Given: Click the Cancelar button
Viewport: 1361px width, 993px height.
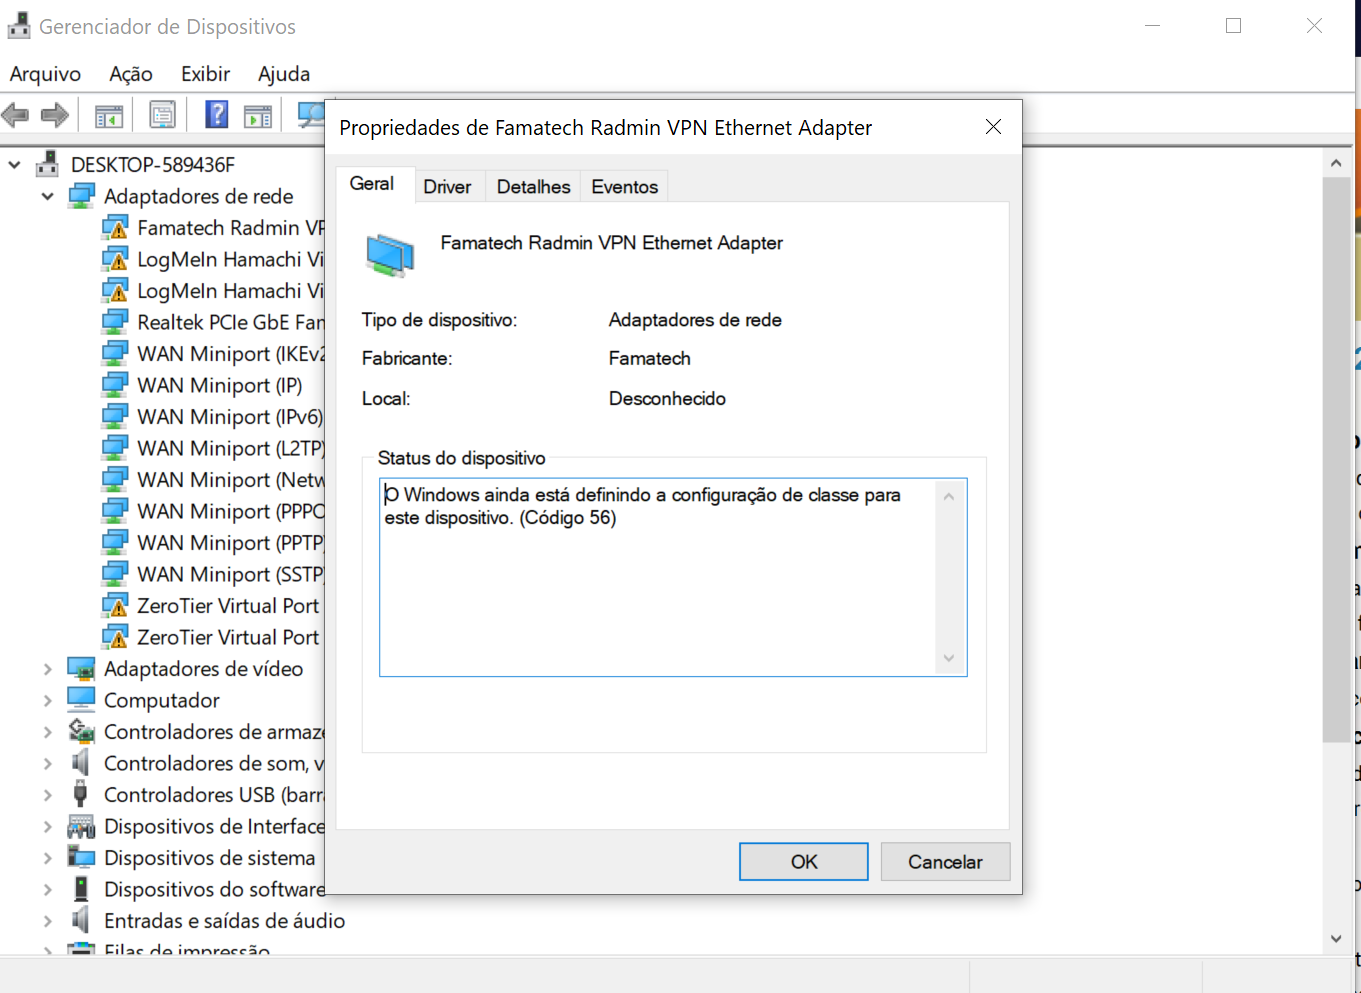Looking at the screenshot, I should point(945,862).
